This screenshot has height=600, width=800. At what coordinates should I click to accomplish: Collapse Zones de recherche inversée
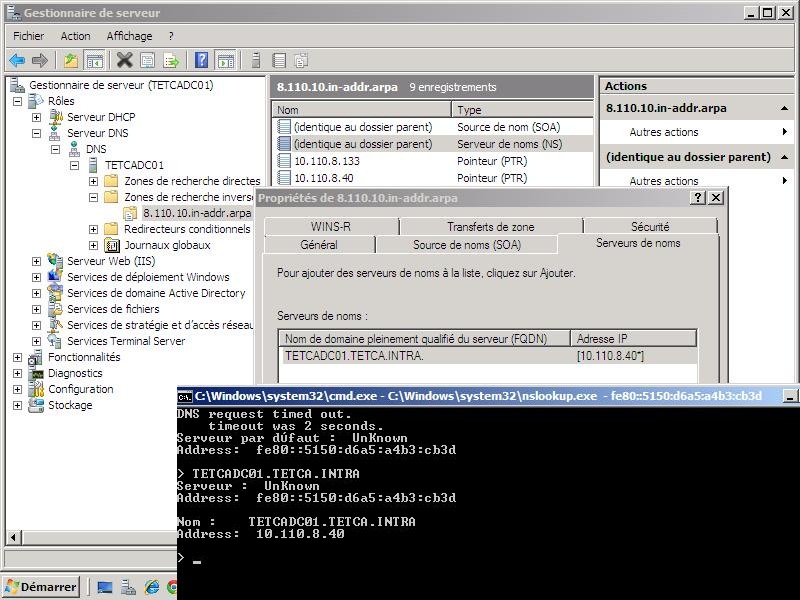tap(93, 197)
